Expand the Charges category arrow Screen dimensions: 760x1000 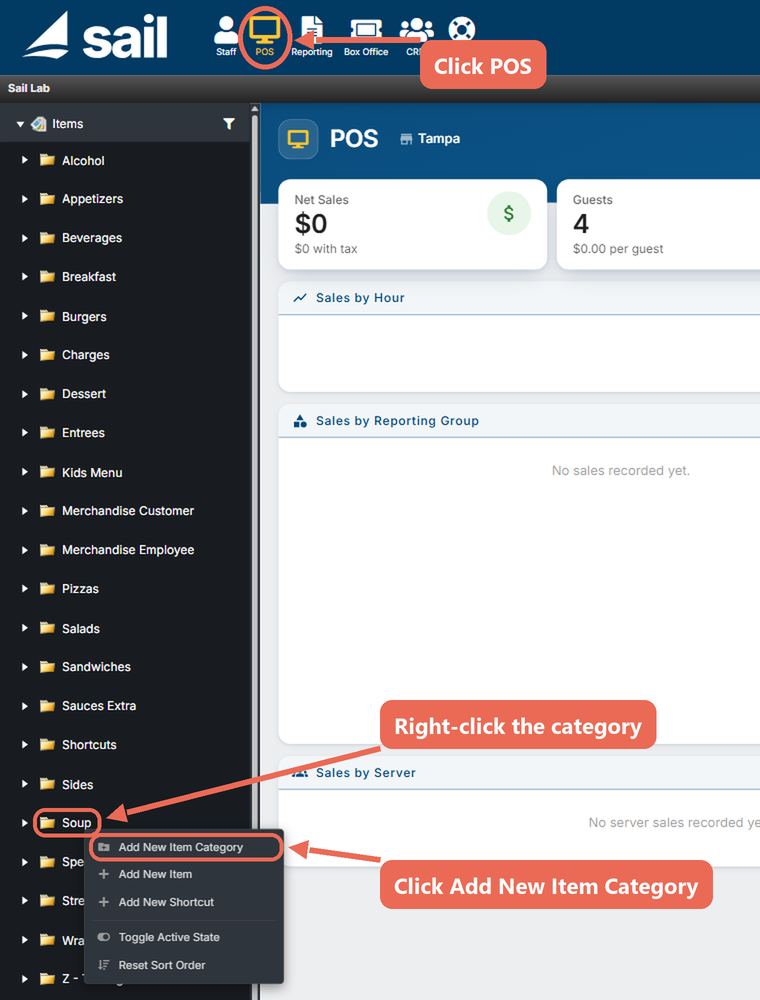(25, 355)
